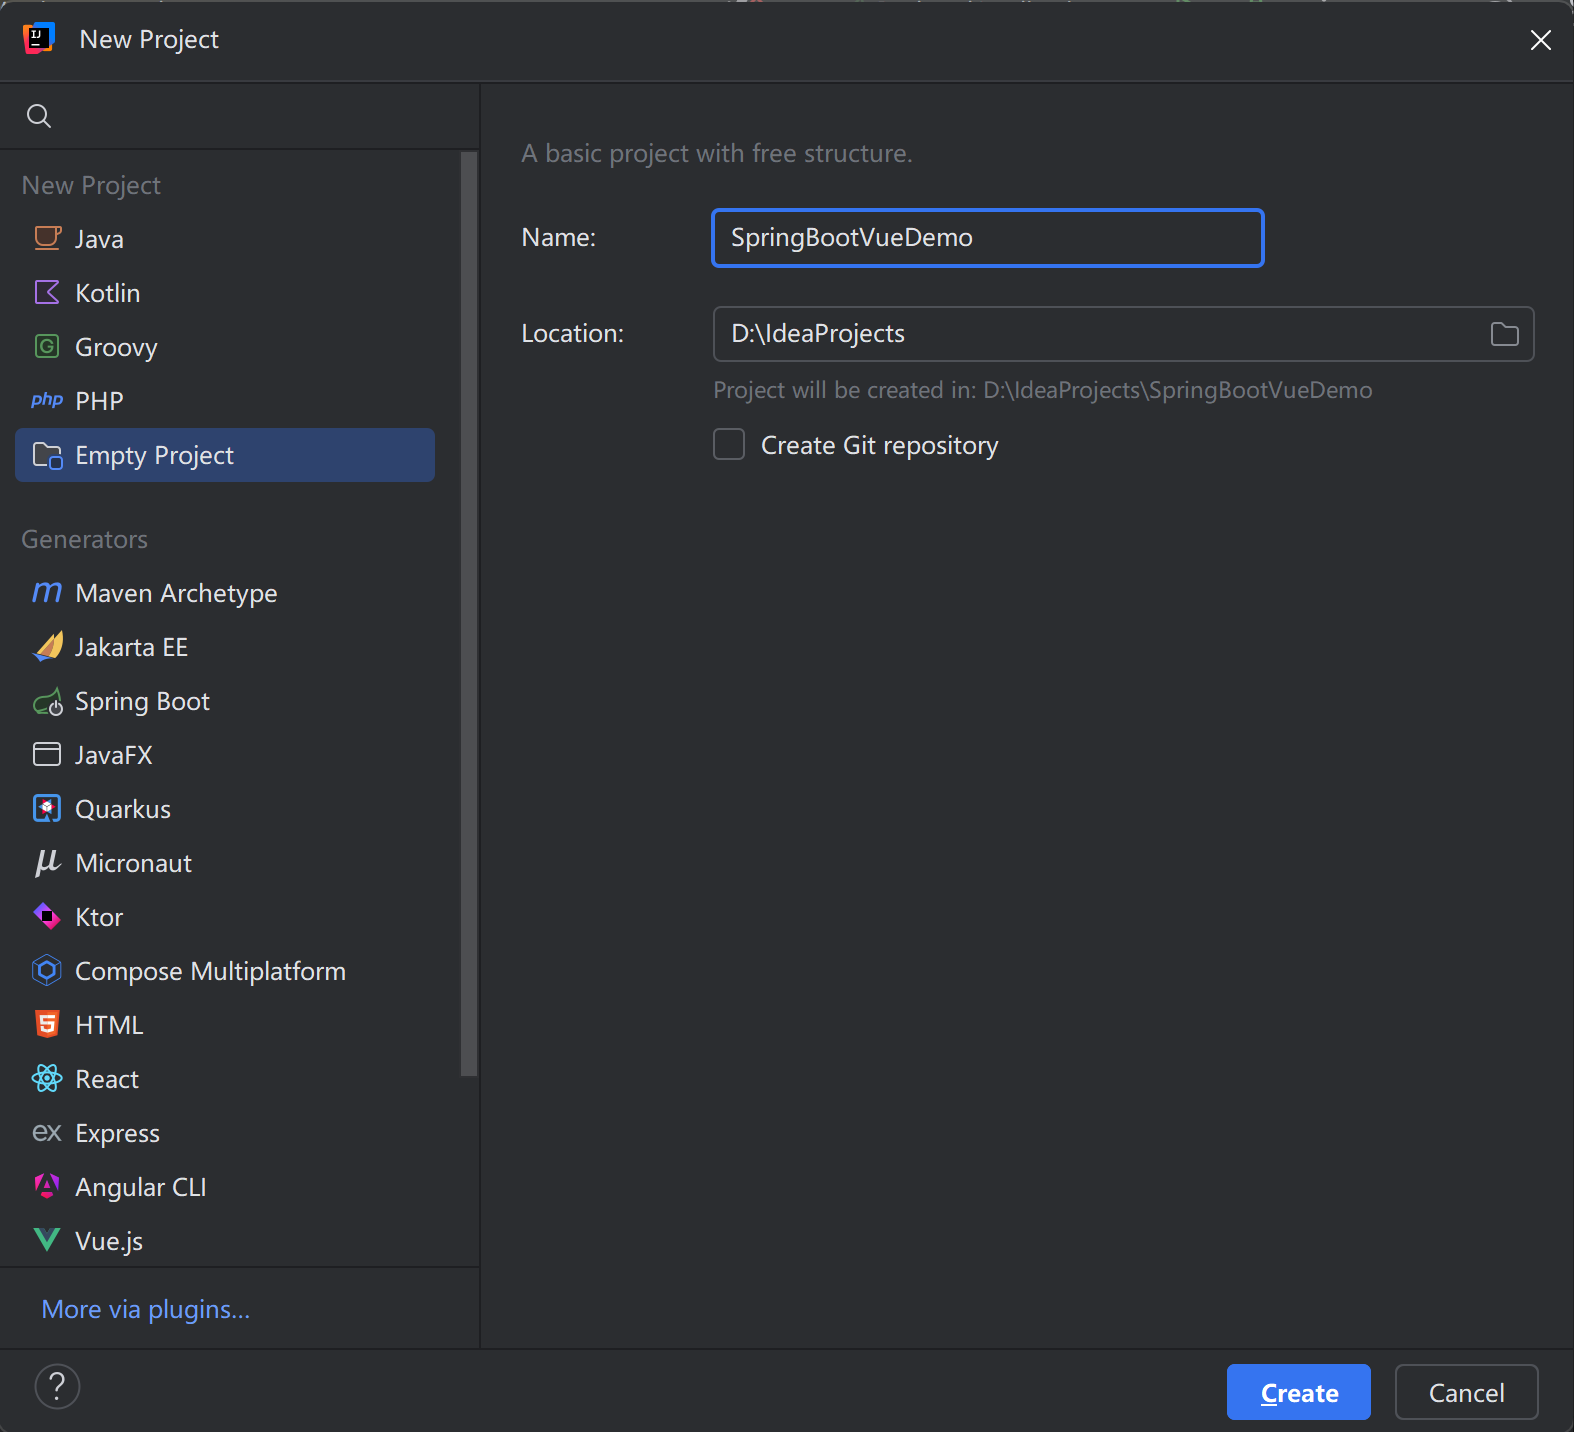Click the Cancel button

(1466, 1392)
